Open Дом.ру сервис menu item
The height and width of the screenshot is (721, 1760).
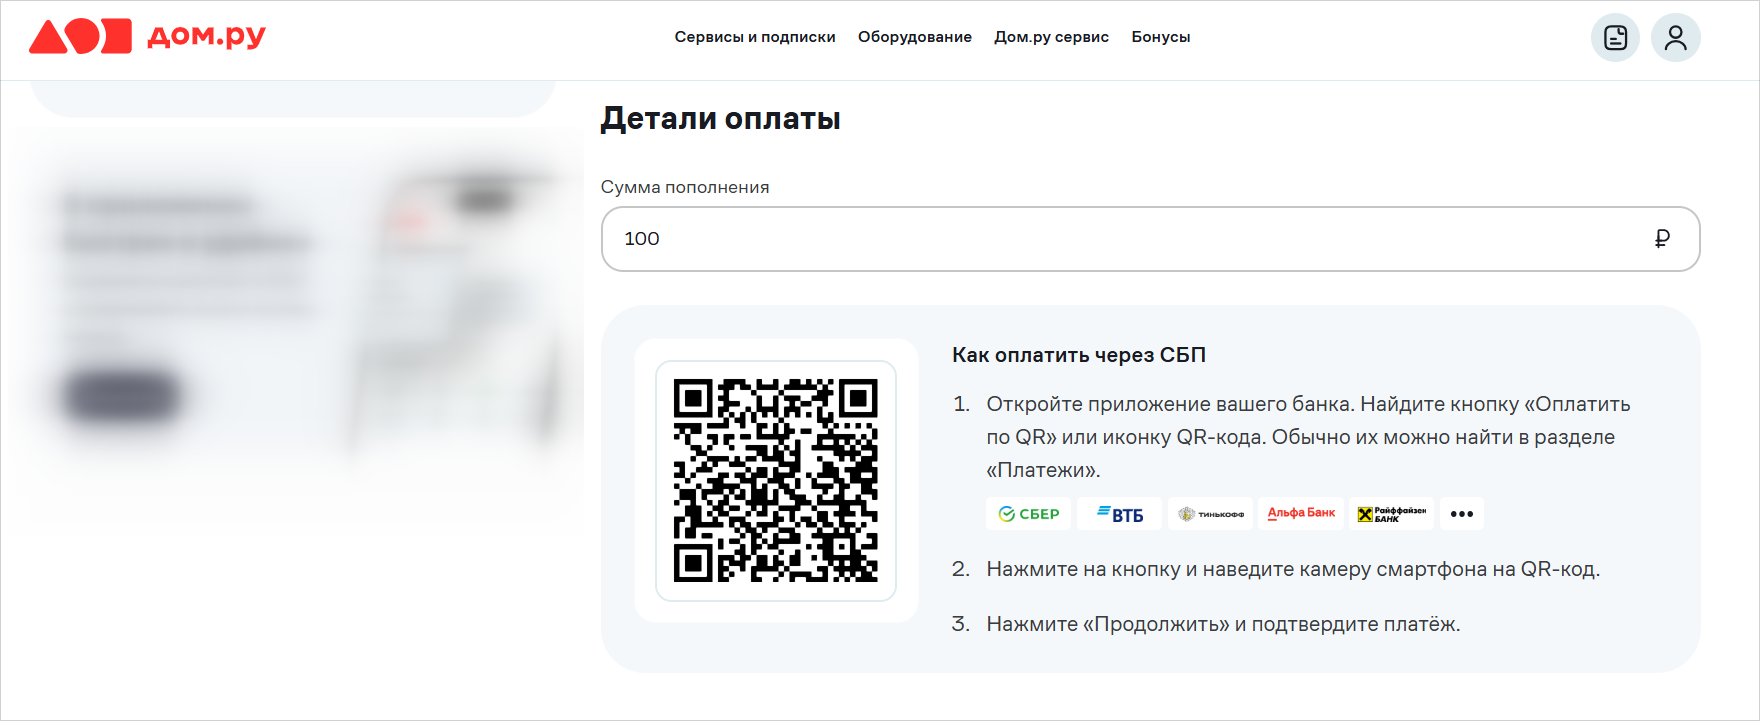click(x=1051, y=37)
